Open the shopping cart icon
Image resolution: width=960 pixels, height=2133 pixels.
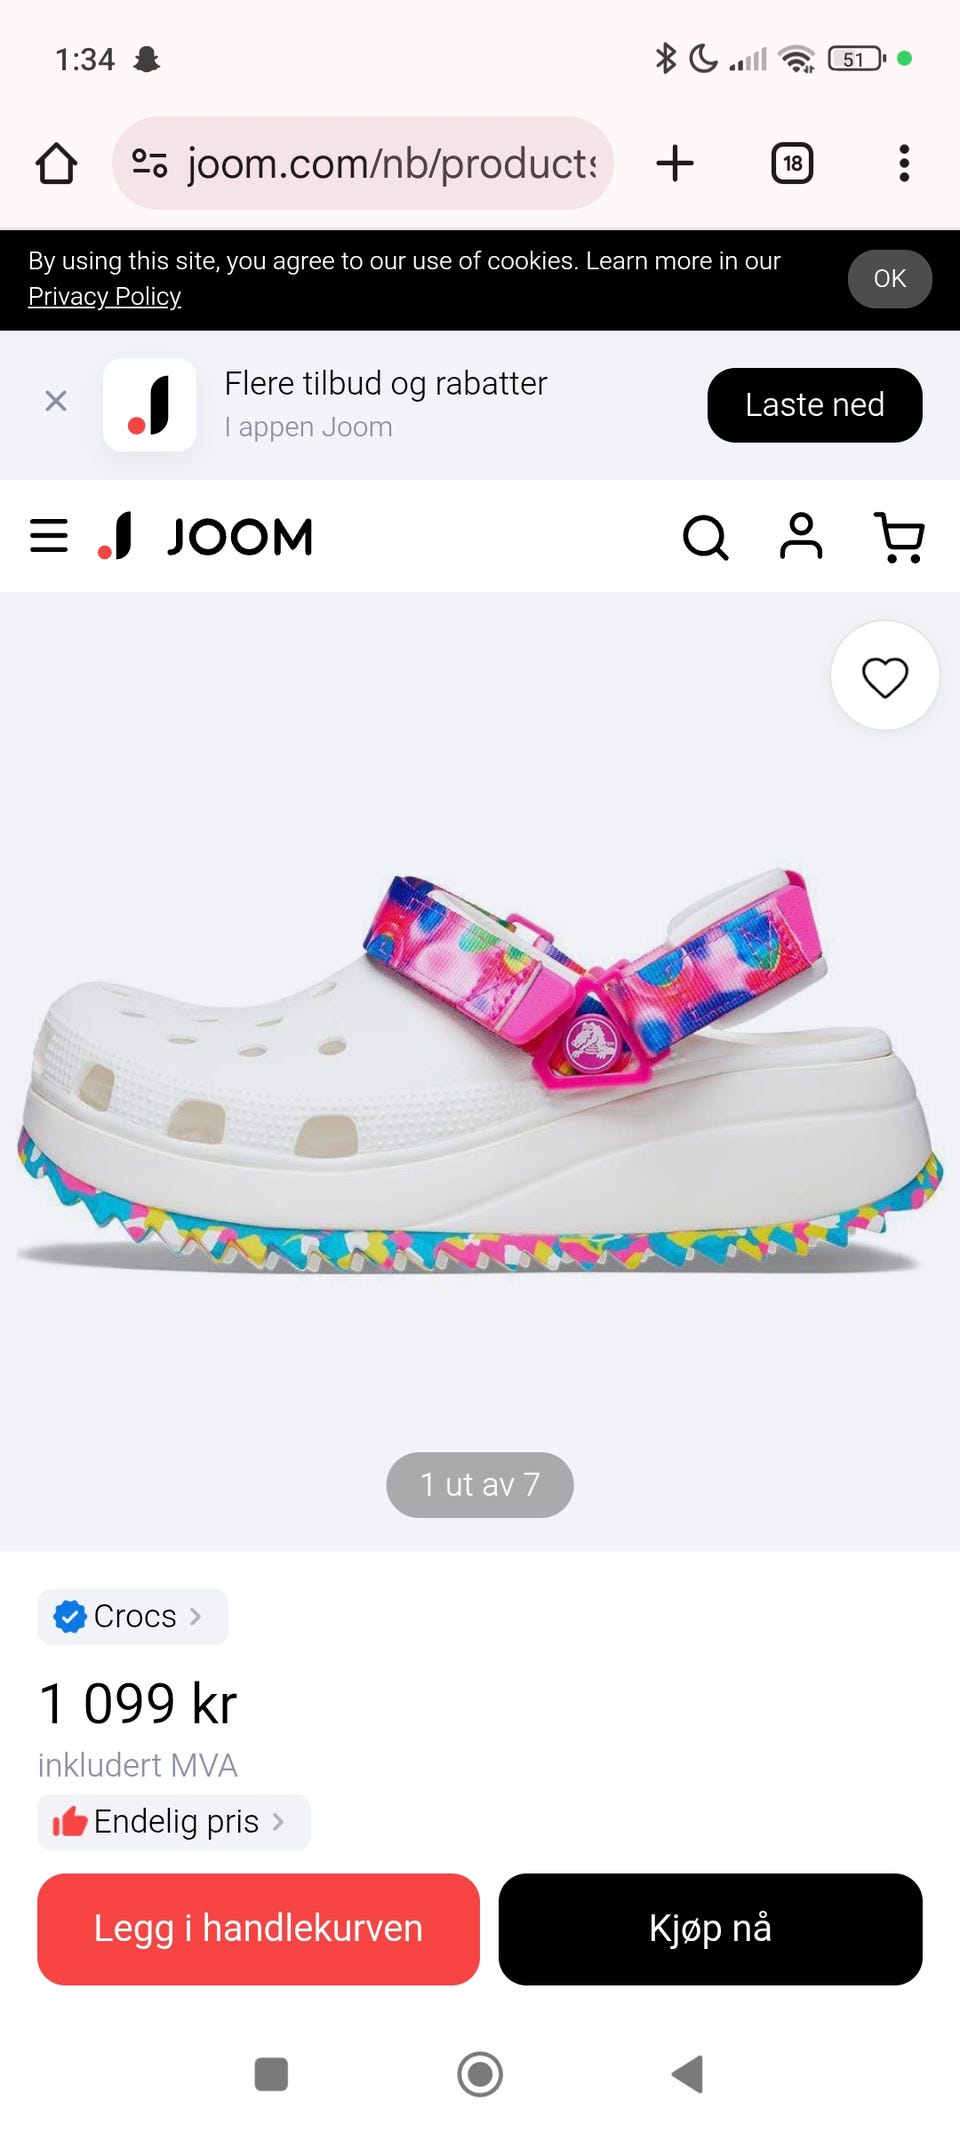coord(899,537)
